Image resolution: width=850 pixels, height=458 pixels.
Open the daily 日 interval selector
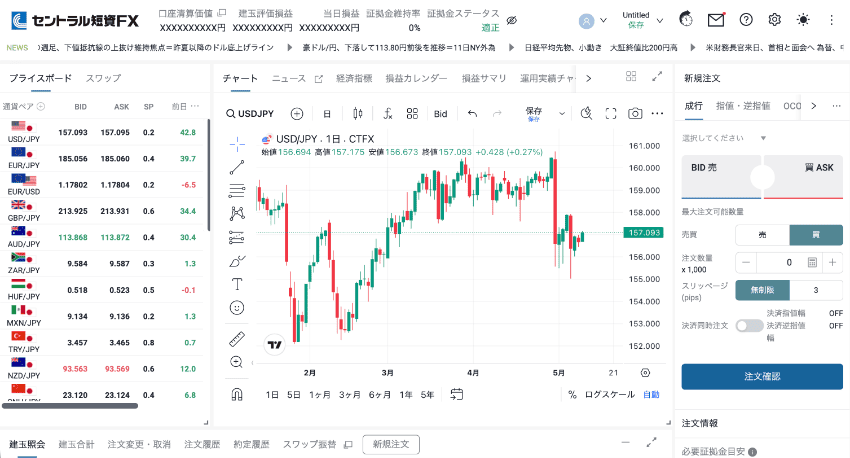(x=327, y=114)
